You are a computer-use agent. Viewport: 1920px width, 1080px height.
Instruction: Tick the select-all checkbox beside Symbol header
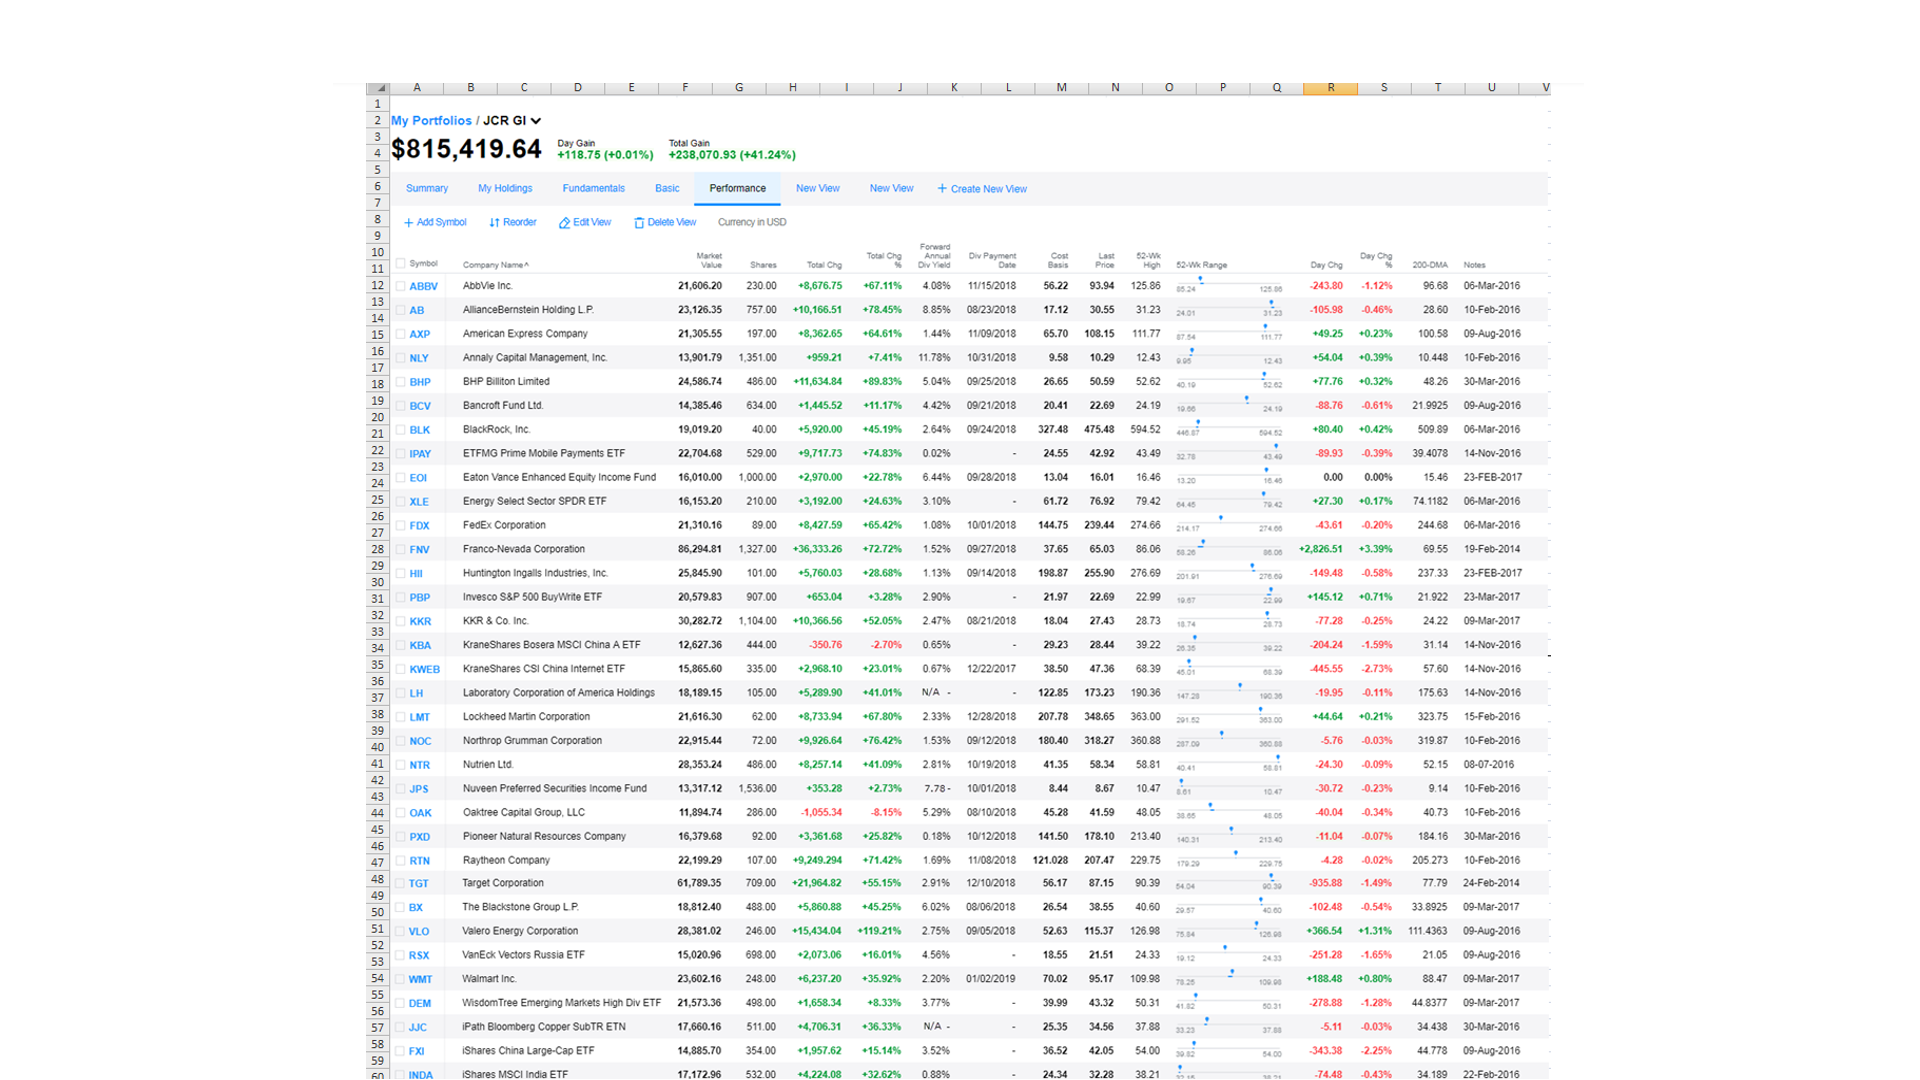coord(401,264)
